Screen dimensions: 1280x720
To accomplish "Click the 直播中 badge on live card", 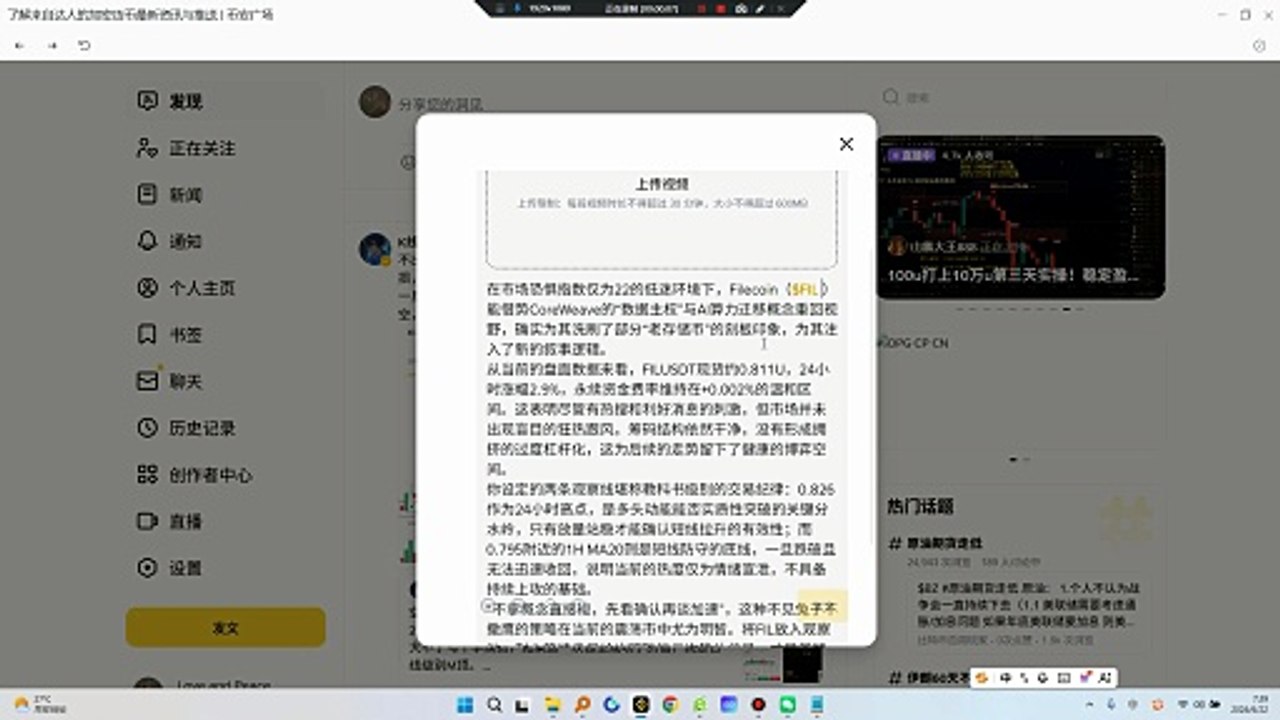I will 912,156.
